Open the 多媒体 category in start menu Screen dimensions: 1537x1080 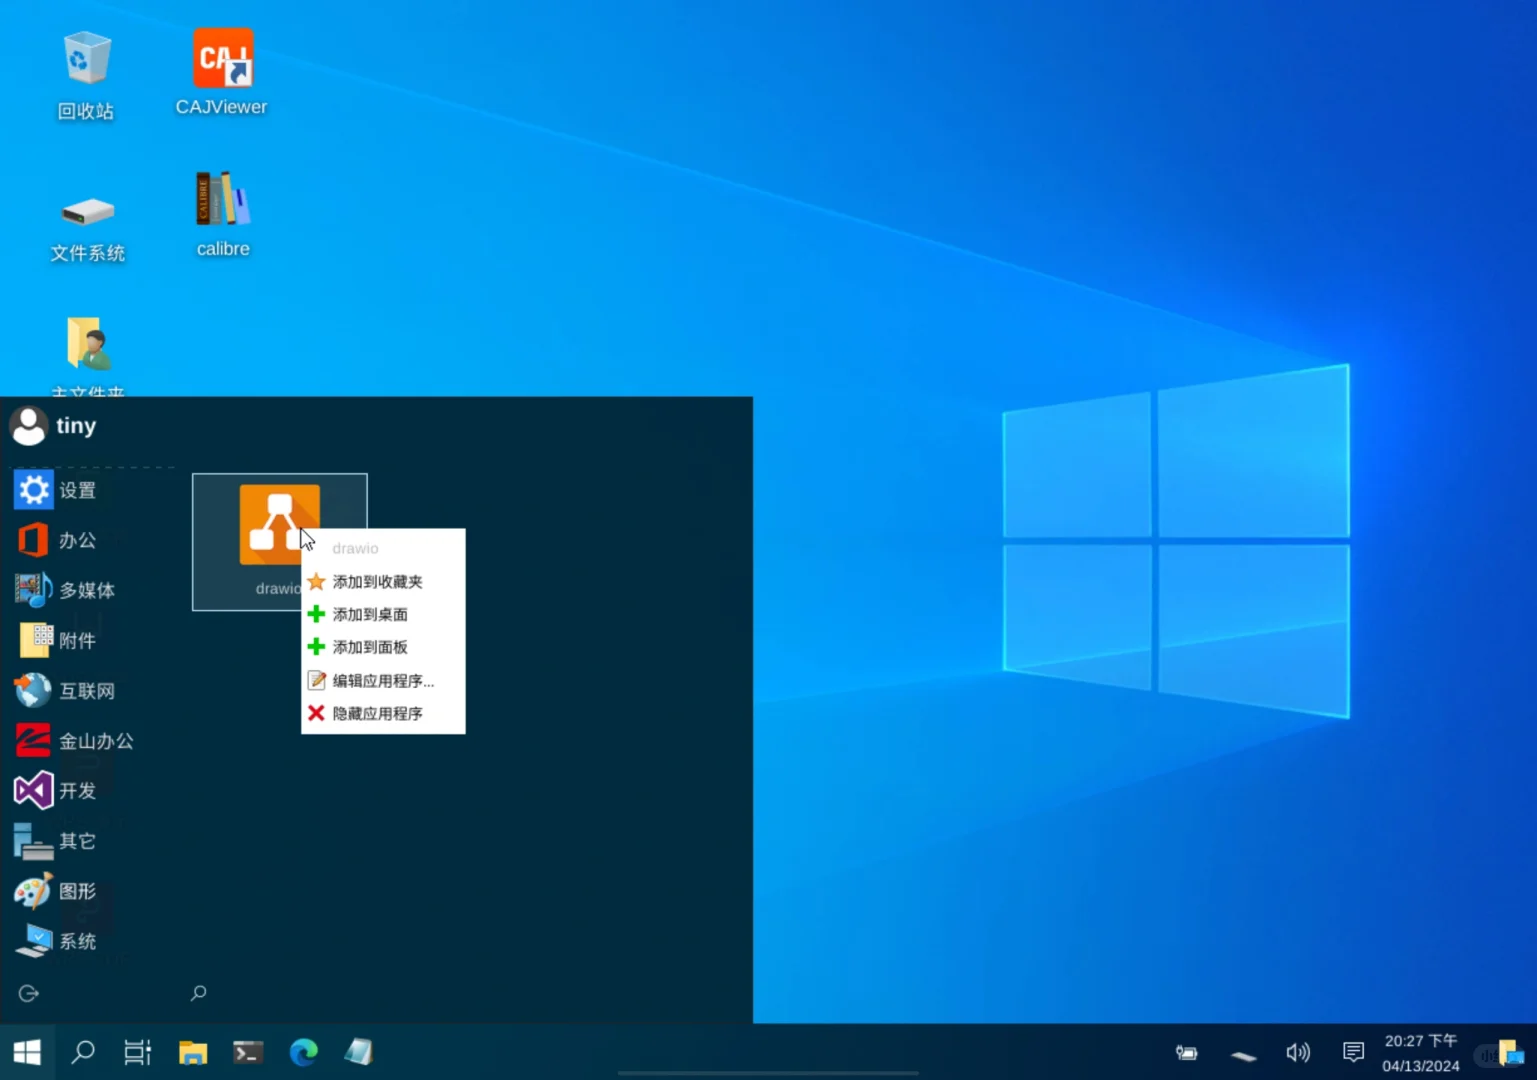coord(66,590)
